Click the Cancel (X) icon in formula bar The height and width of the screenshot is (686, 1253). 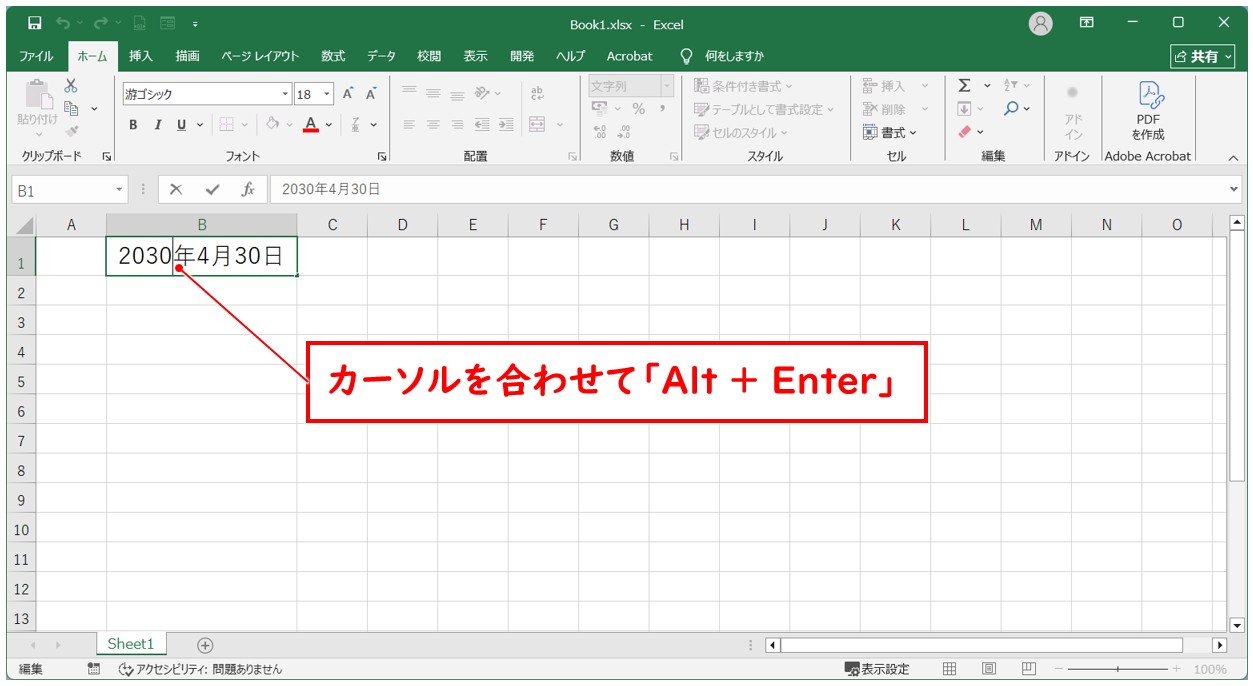(176, 189)
